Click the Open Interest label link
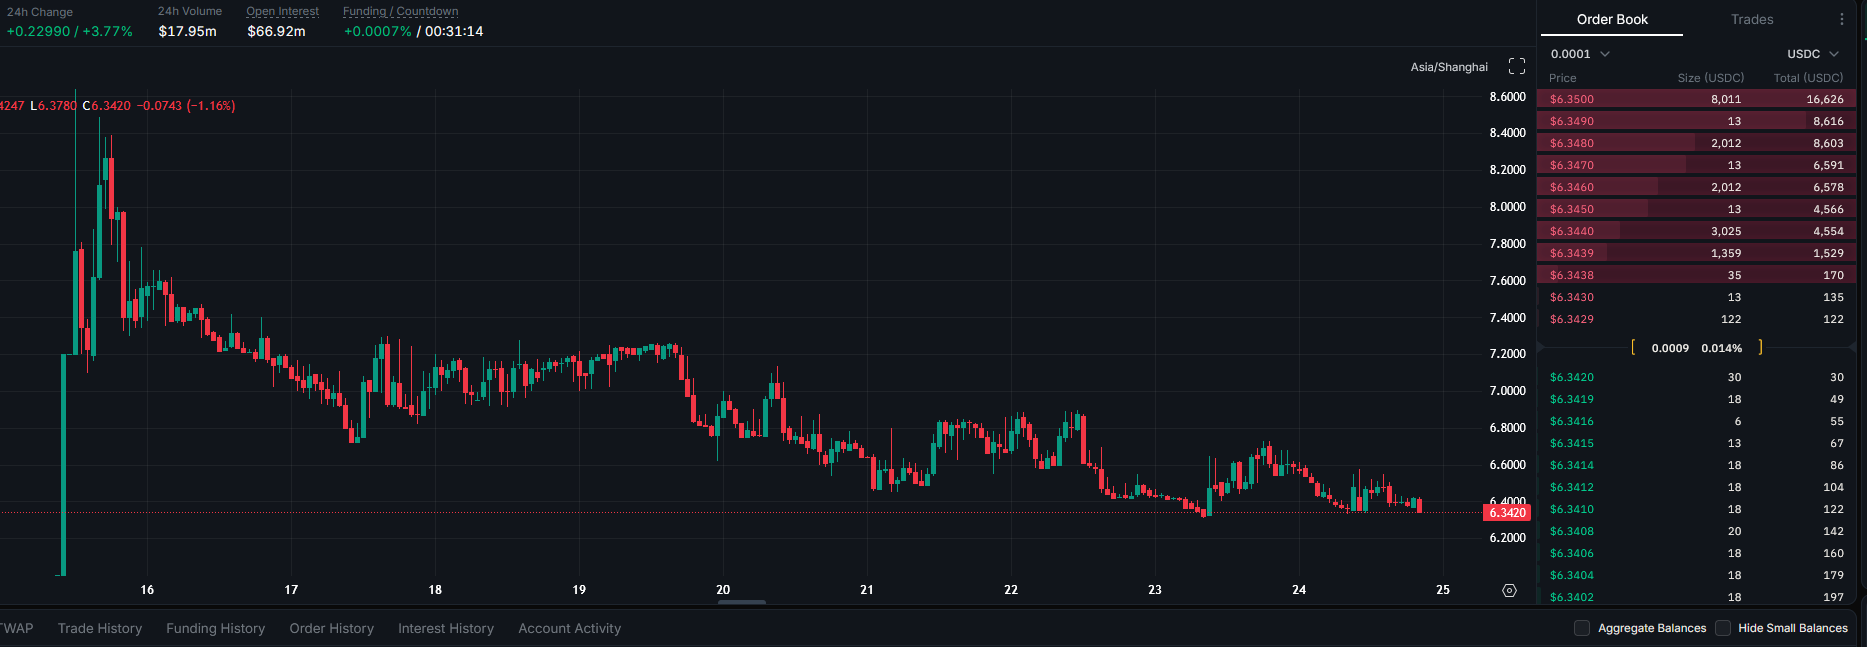 click(x=283, y=11)
